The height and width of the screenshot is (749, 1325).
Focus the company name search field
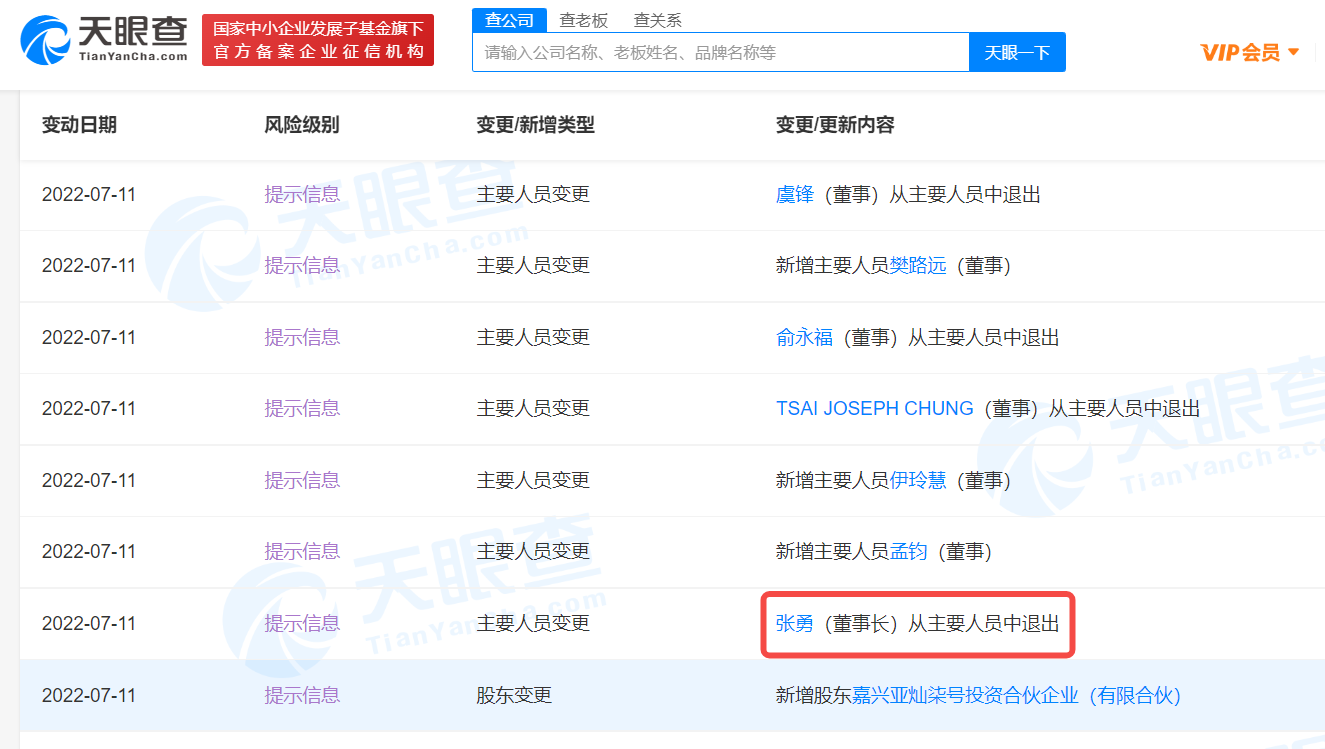tap(720, 52)
